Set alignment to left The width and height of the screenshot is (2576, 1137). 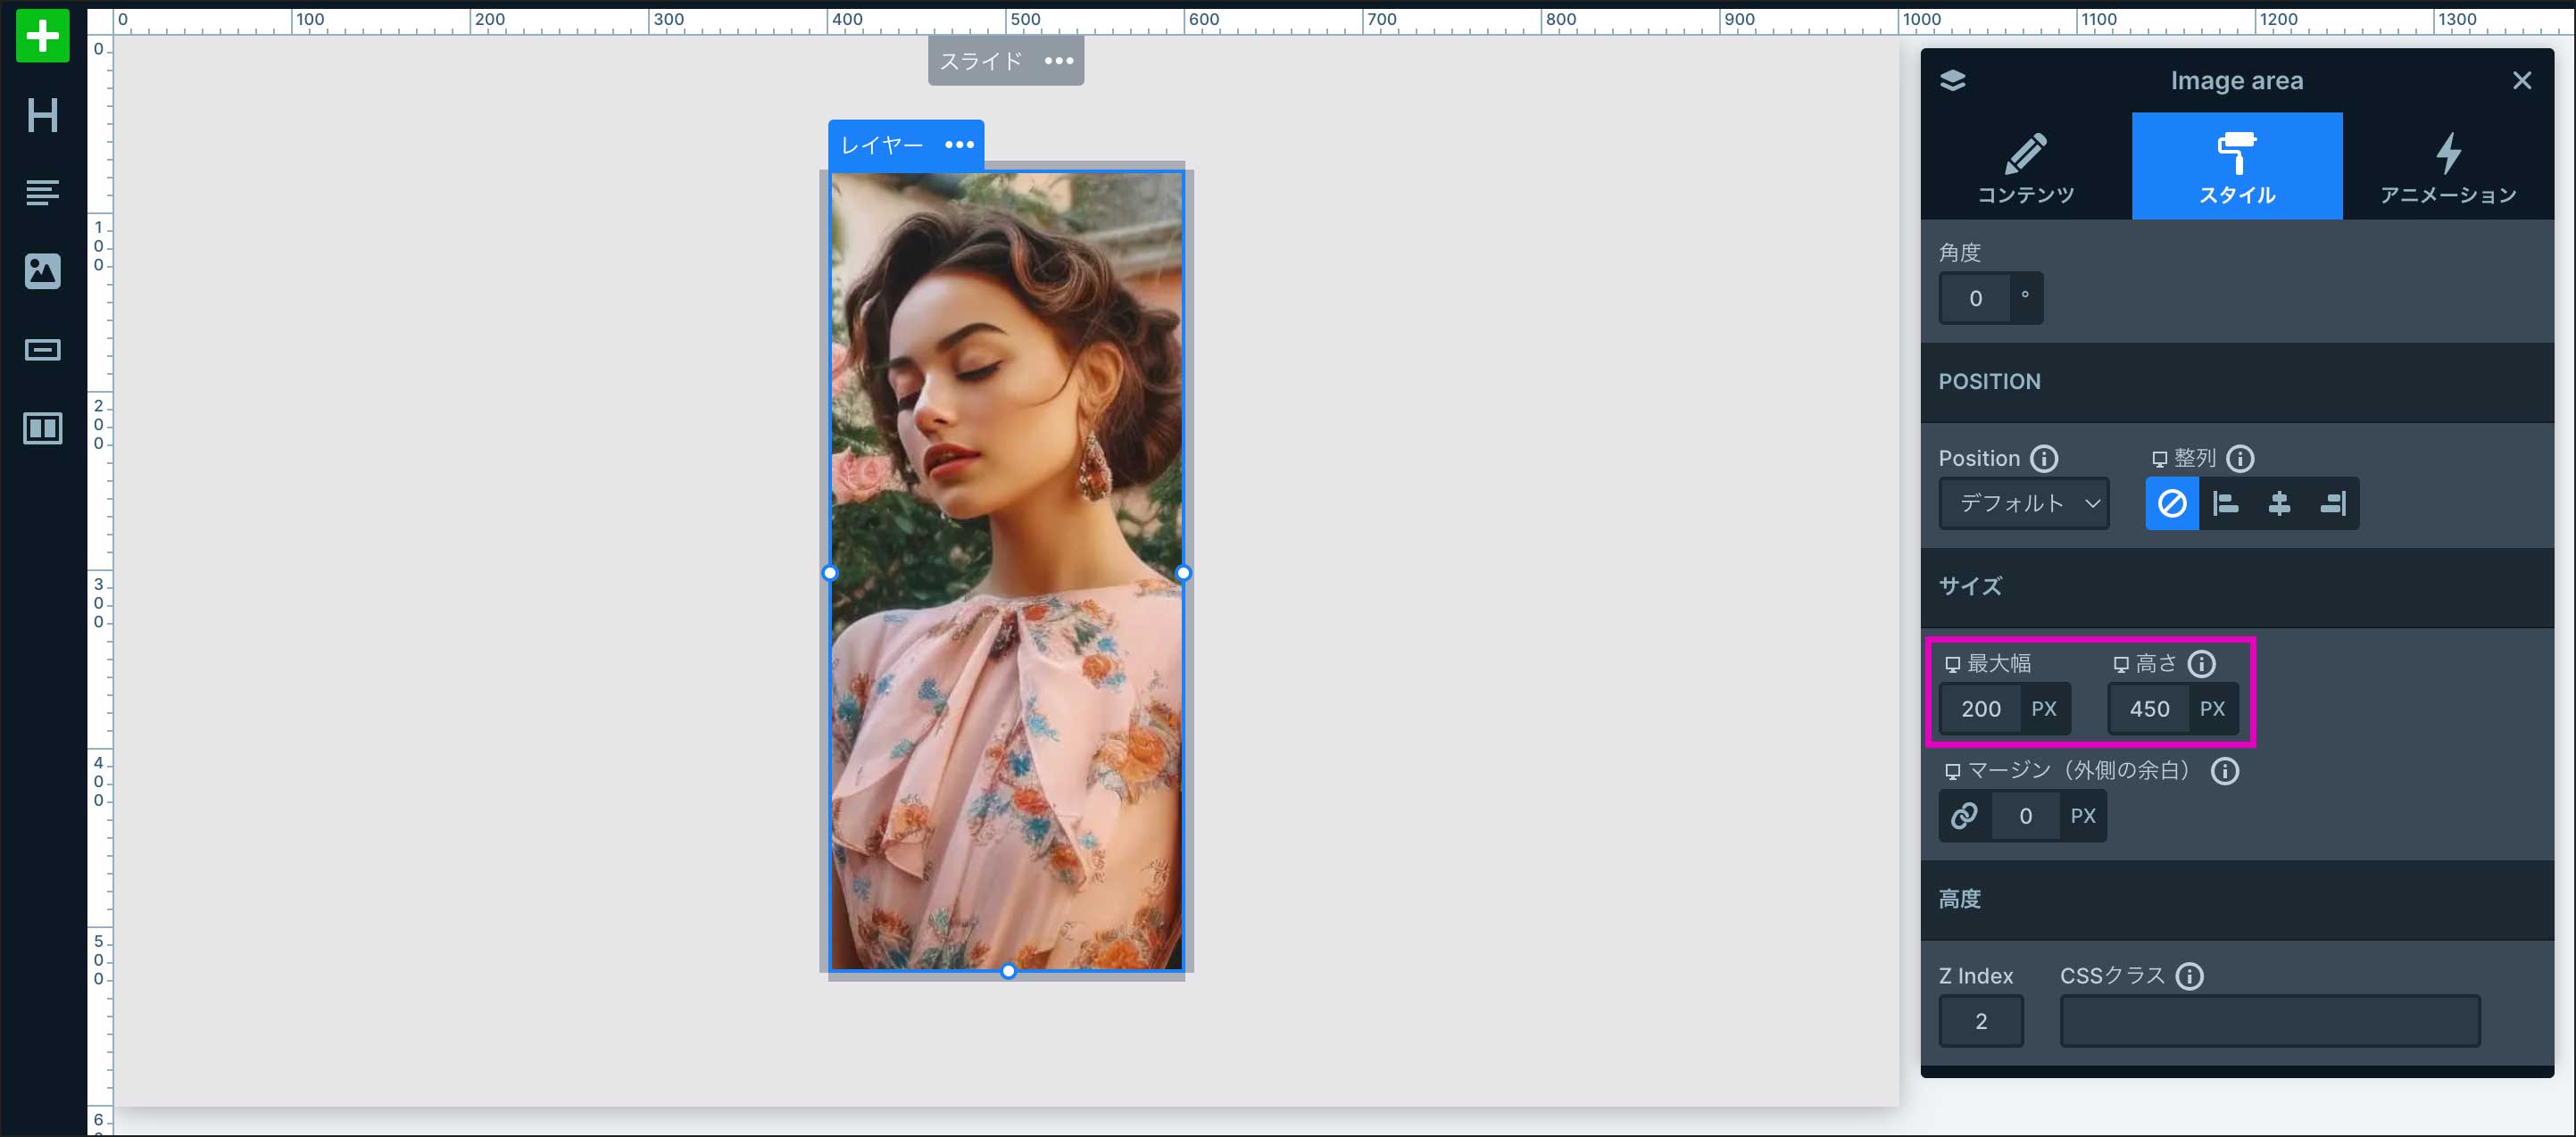click(2225, 503)
